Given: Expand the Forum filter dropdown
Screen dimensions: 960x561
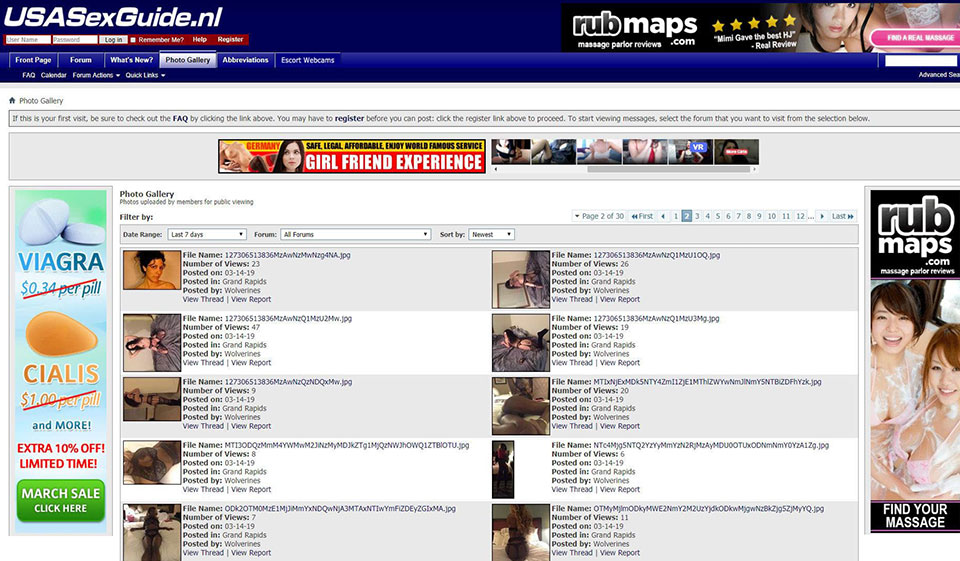Looking at the screenshot, I should tap(355, 235).
